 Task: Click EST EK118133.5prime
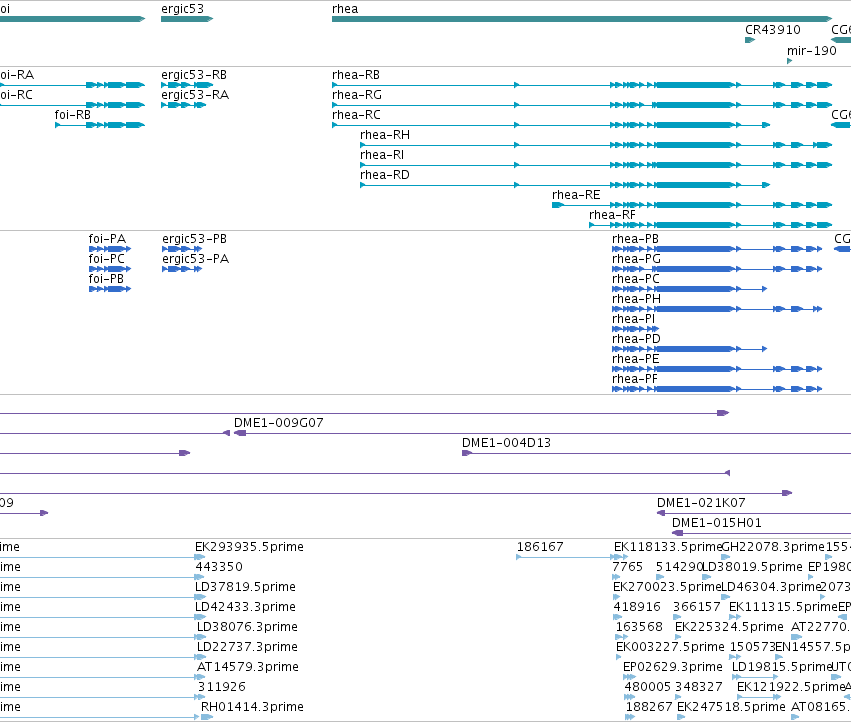[x=620, y=557]
